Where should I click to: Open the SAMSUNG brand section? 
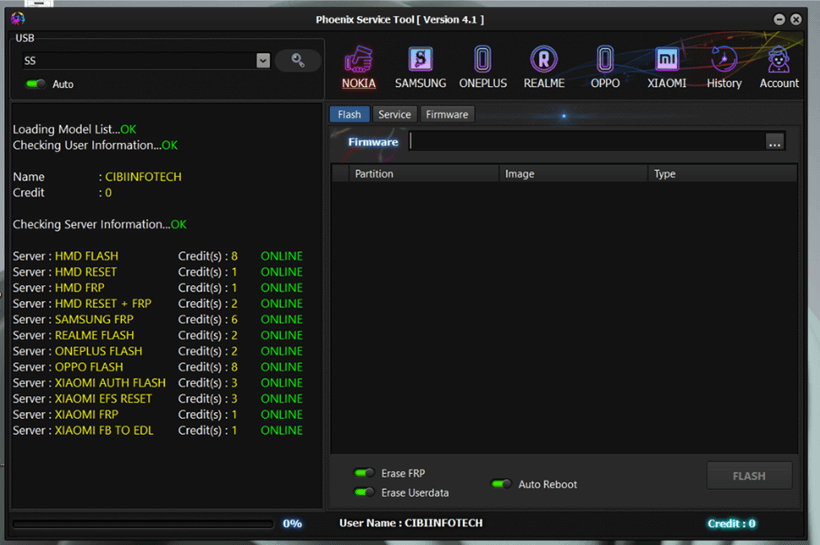[420, 61]
